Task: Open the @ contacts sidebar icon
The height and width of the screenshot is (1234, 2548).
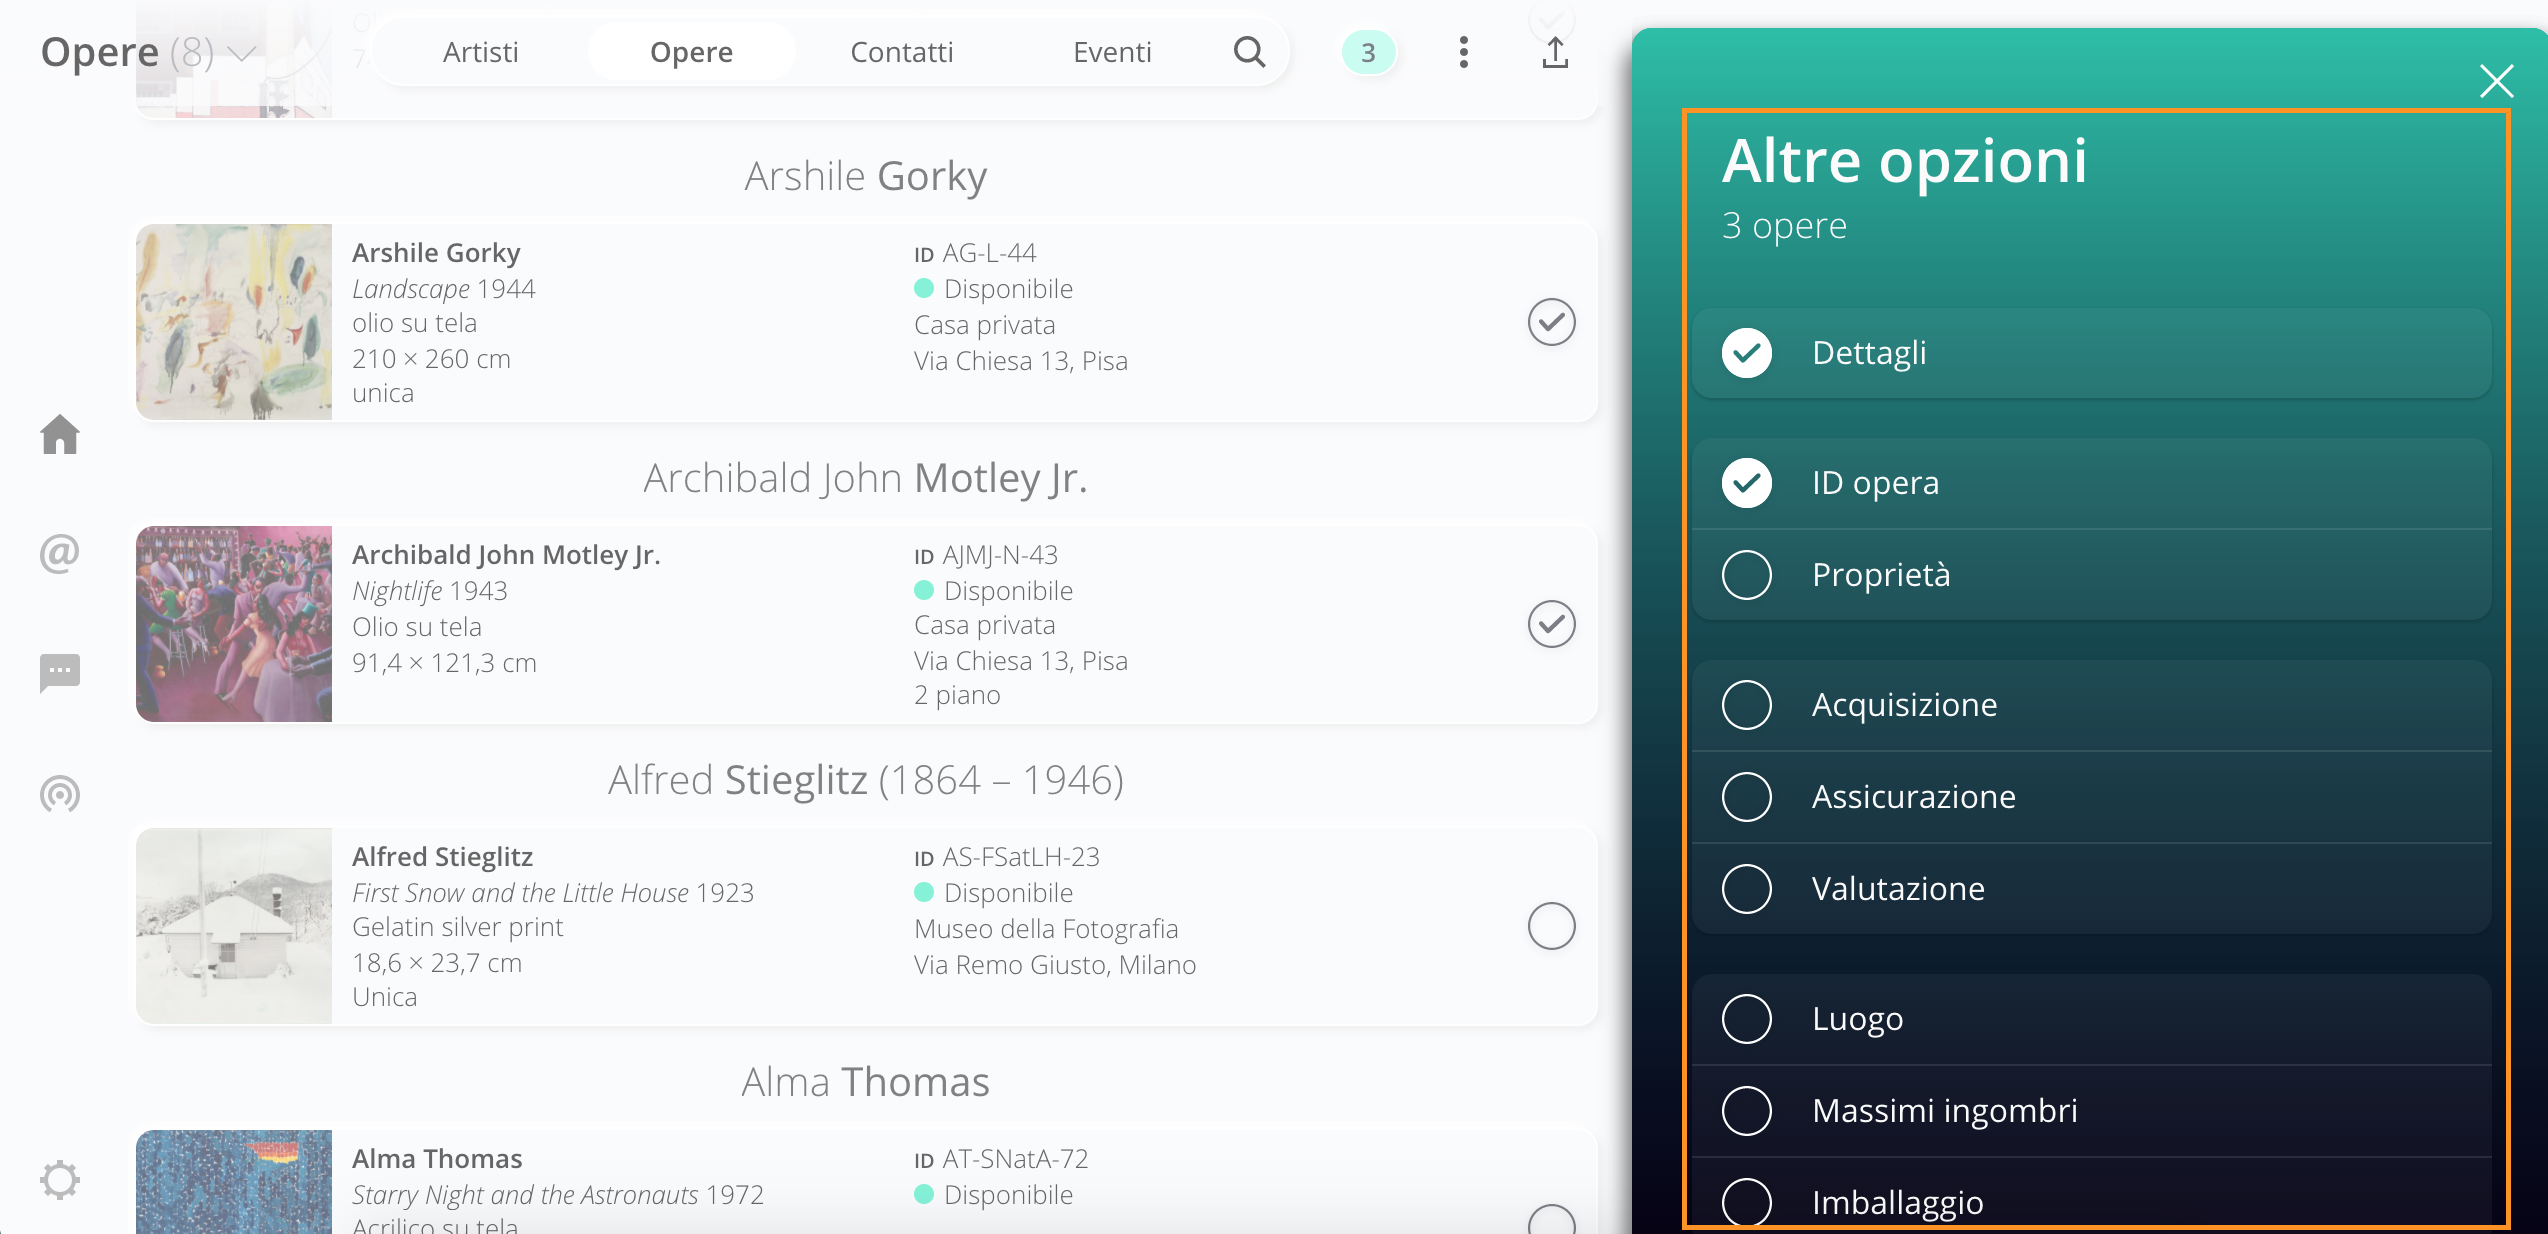Action: [x=60, y=553]
